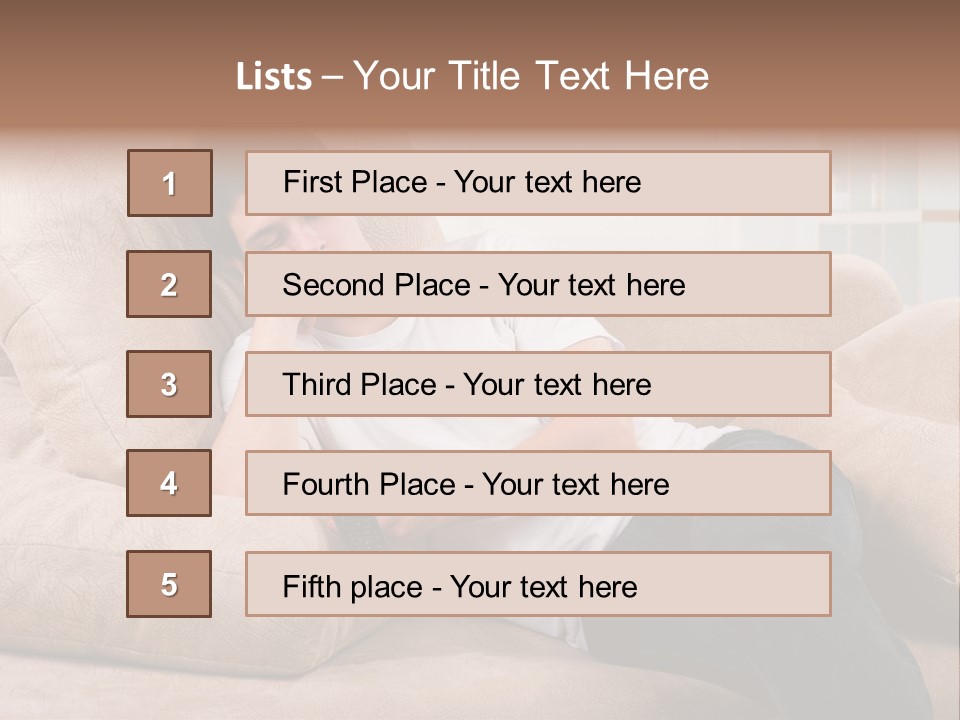Click the words 'First Place' in row one
960x720 pixels.
pos(355,182)
